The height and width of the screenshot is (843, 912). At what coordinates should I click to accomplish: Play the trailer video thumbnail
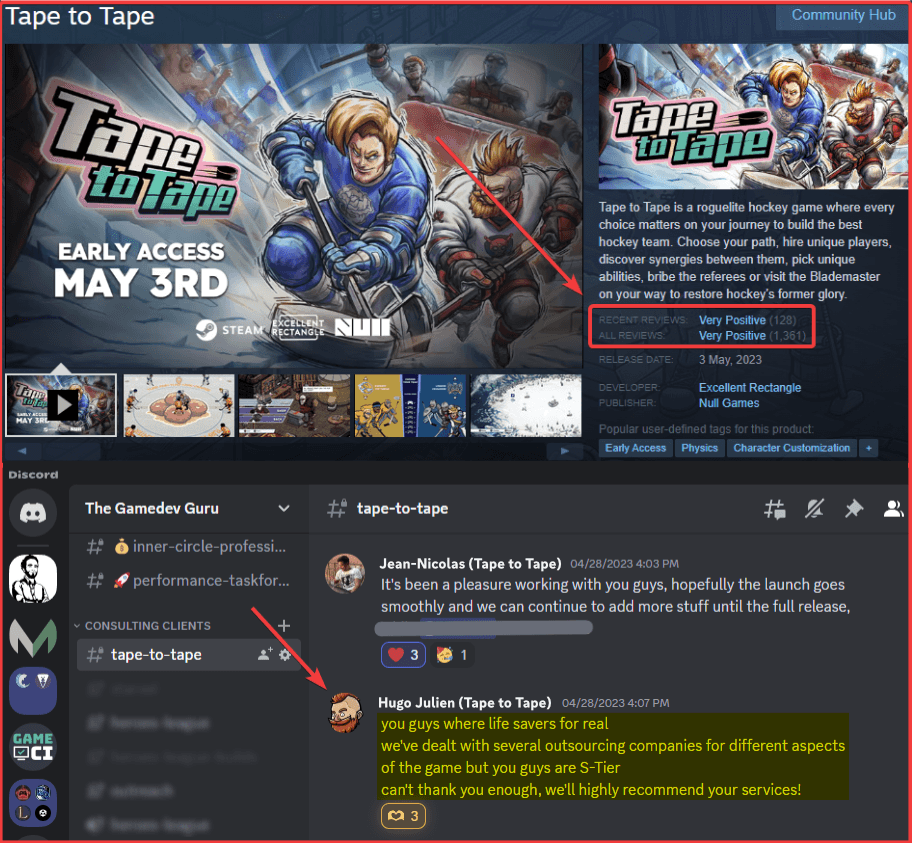[x=61, y=405]
